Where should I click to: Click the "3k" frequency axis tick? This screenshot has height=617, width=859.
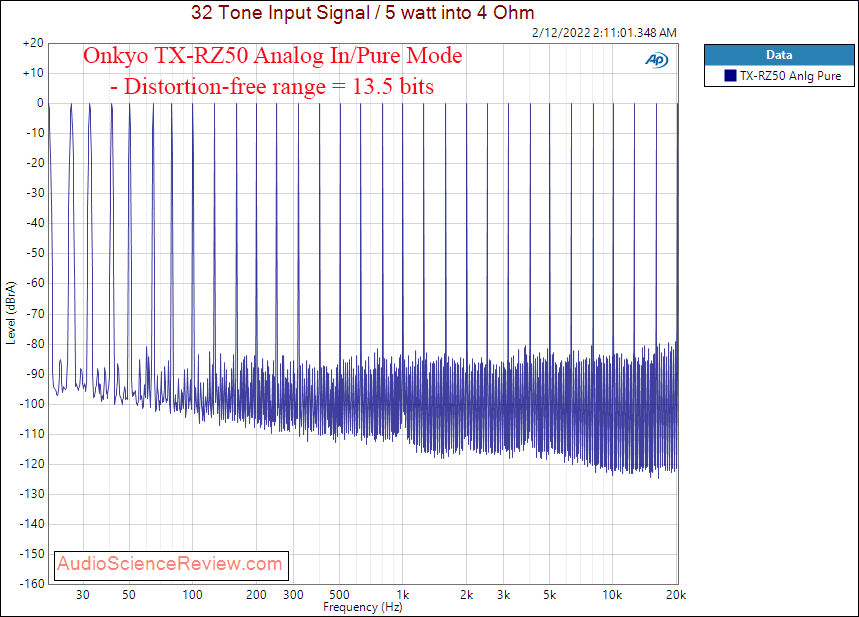503,595
